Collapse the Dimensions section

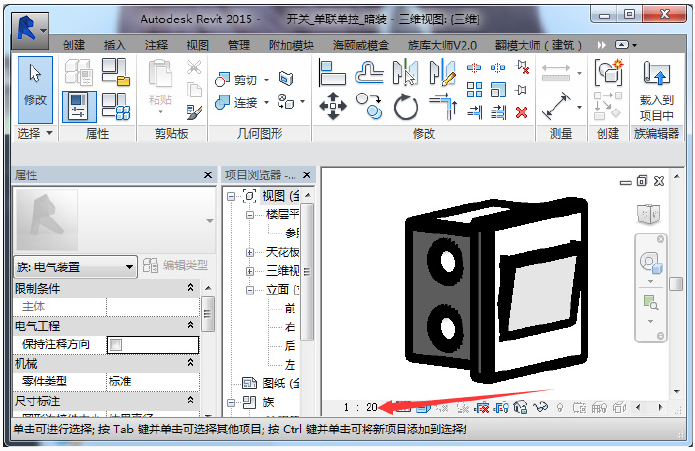click(x=191, y=400)
